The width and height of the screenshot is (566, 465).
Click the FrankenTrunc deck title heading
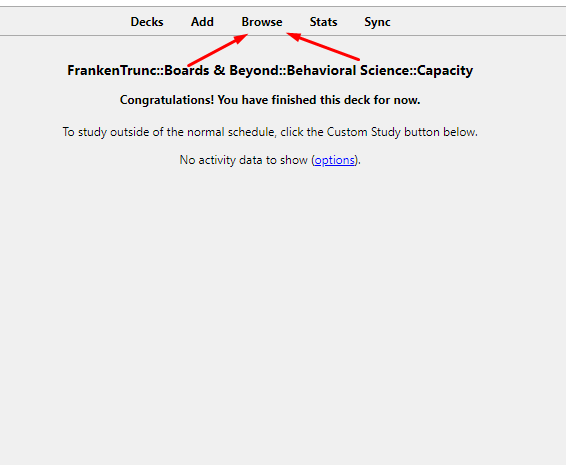pyautogui.click(x=270, y=70)
